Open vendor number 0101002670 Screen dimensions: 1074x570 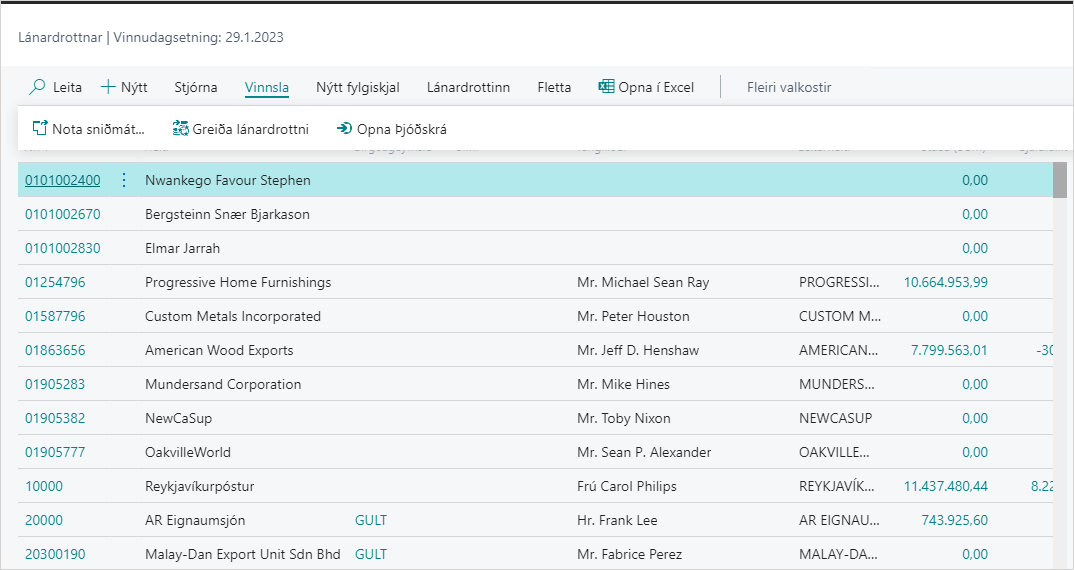(x=63, y=214)
